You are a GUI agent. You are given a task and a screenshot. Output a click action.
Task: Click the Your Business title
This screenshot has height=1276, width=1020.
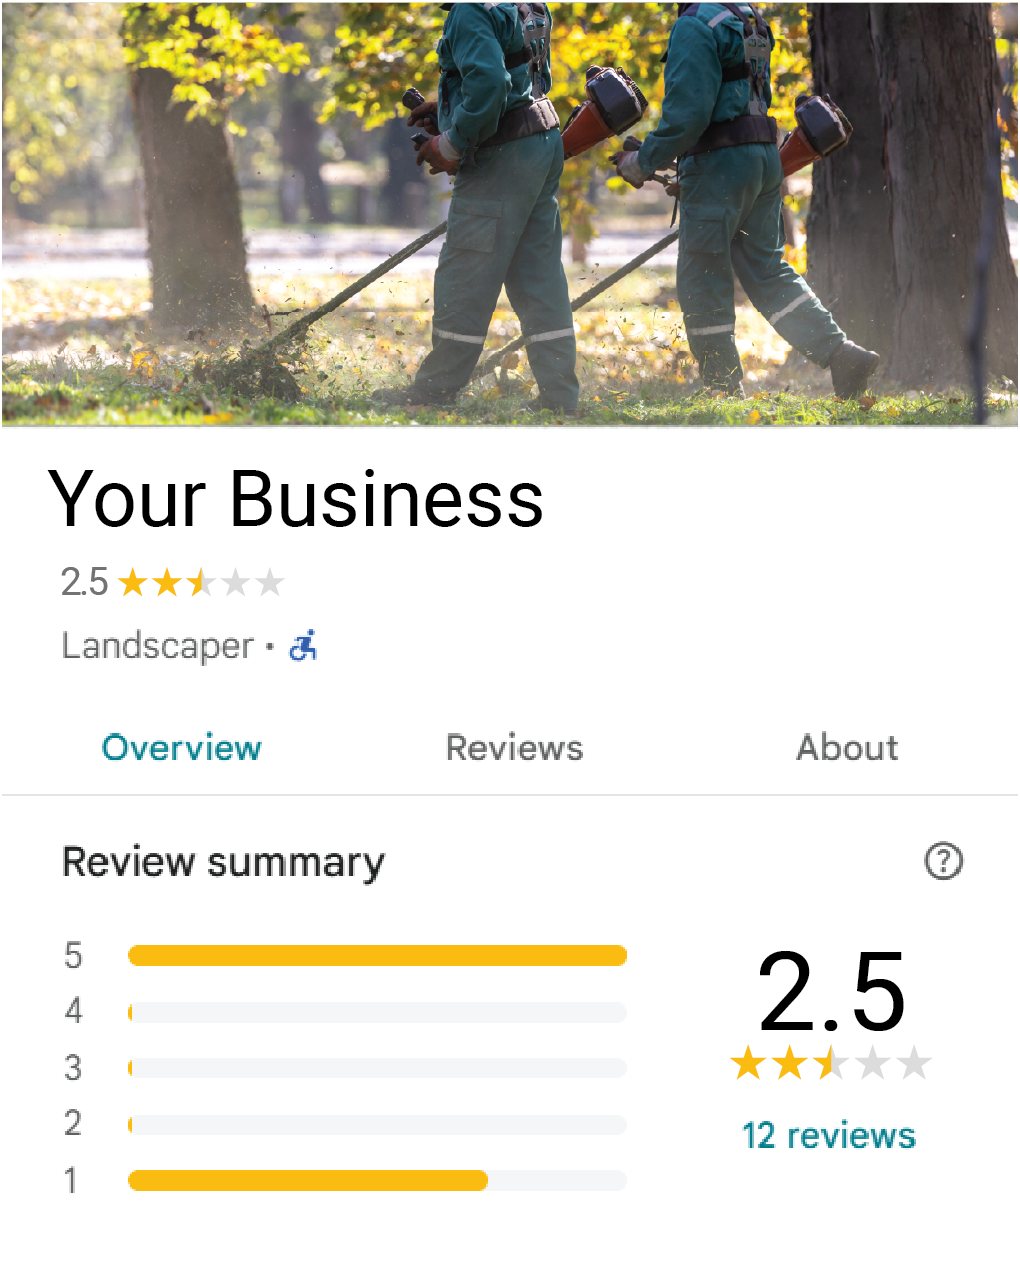point(296,498)
